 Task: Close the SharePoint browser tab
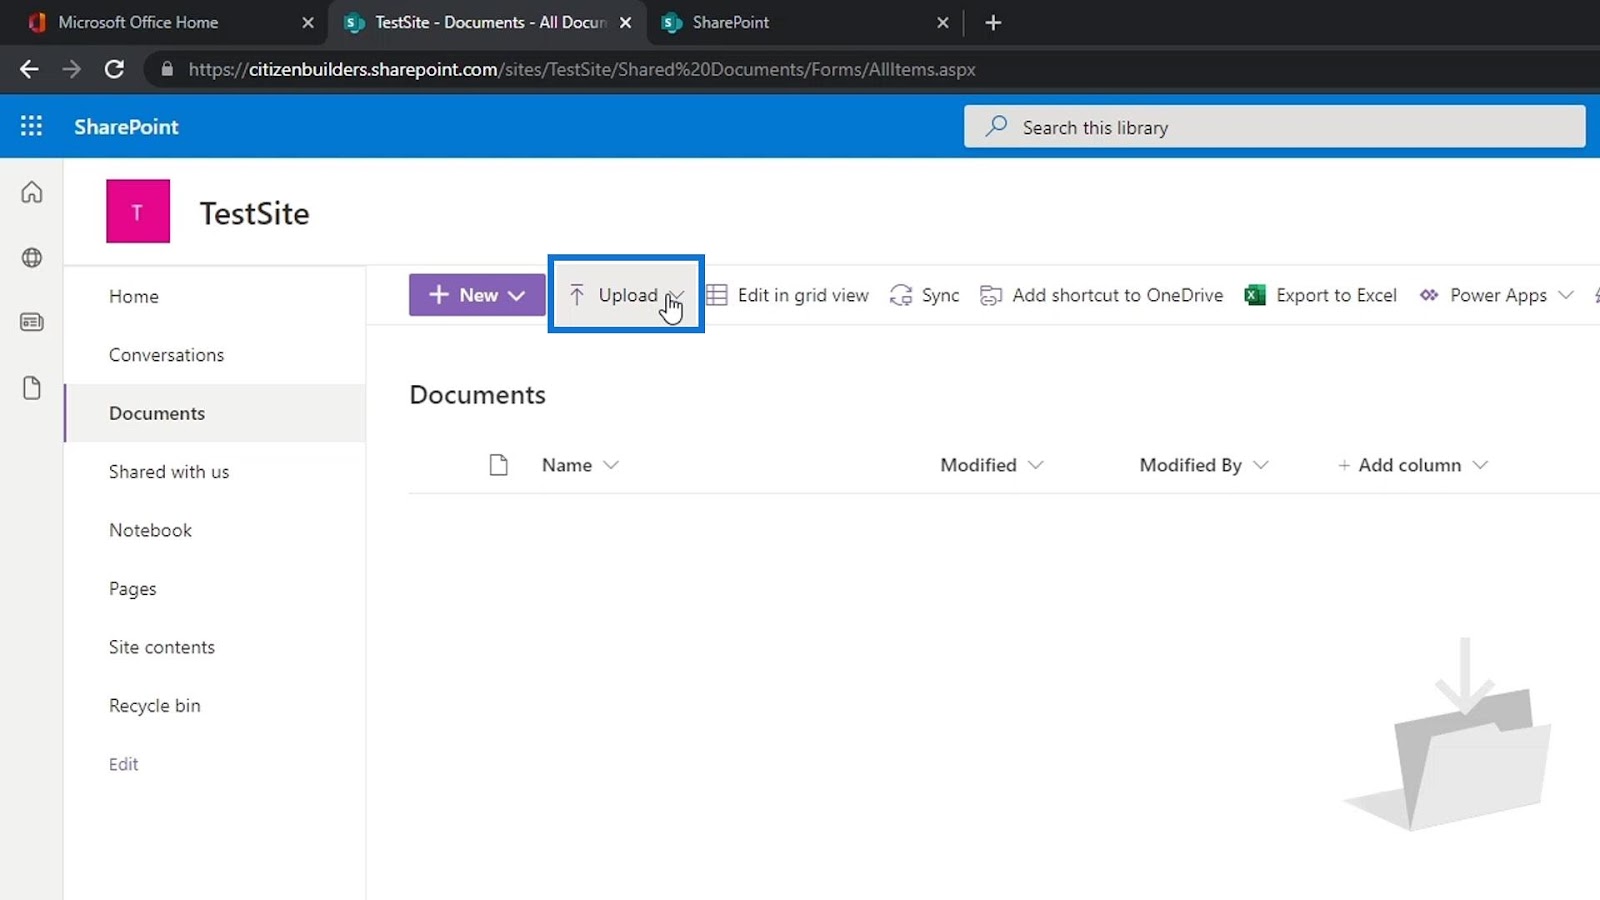click(x=942, y=22)
